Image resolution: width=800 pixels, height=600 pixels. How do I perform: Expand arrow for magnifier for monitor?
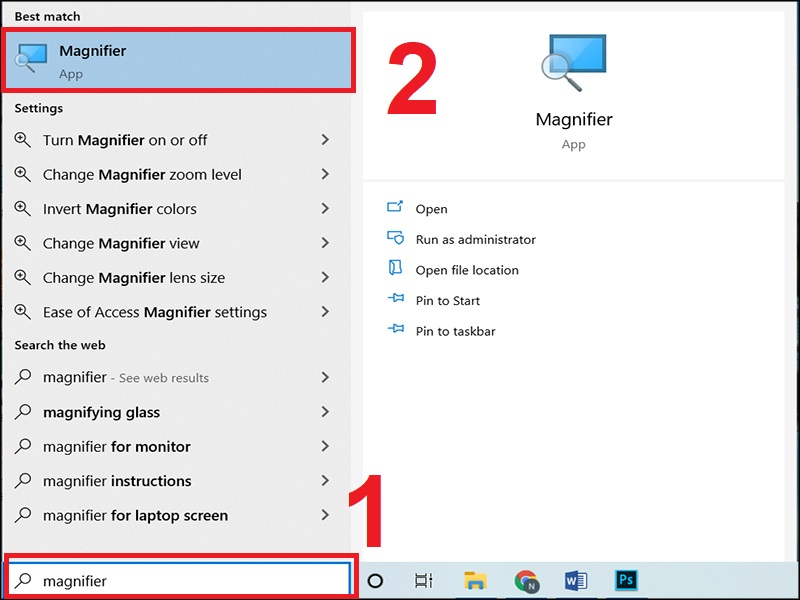[x=325, y=446]
